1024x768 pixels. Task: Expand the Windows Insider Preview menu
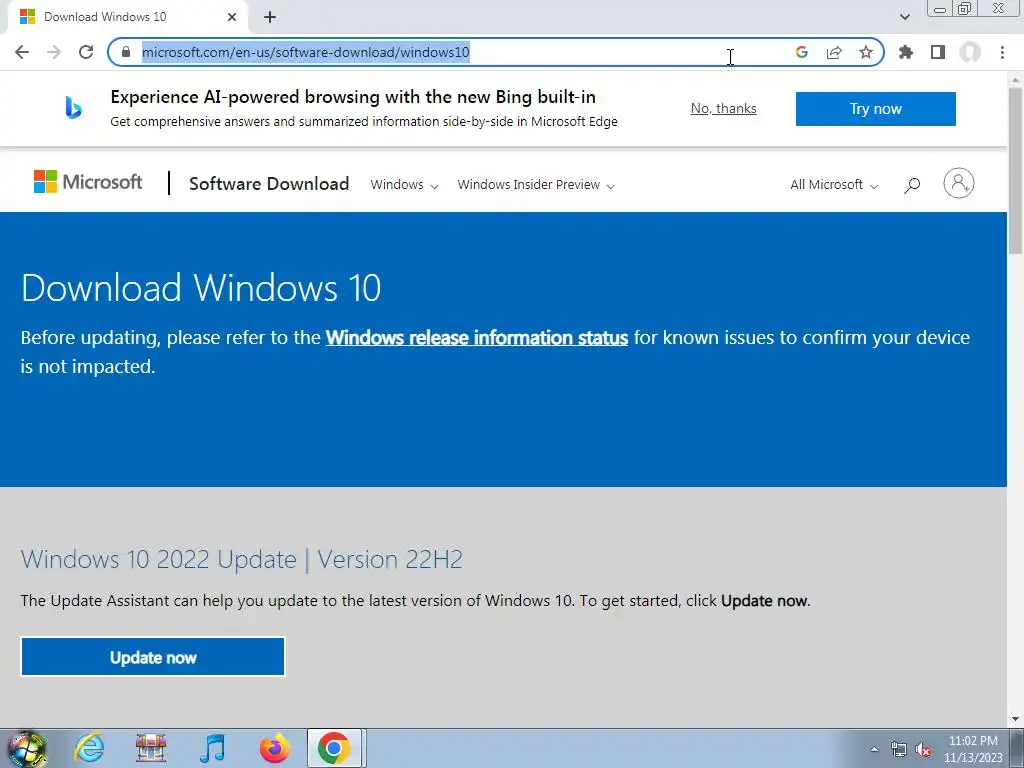click(536, 185)
